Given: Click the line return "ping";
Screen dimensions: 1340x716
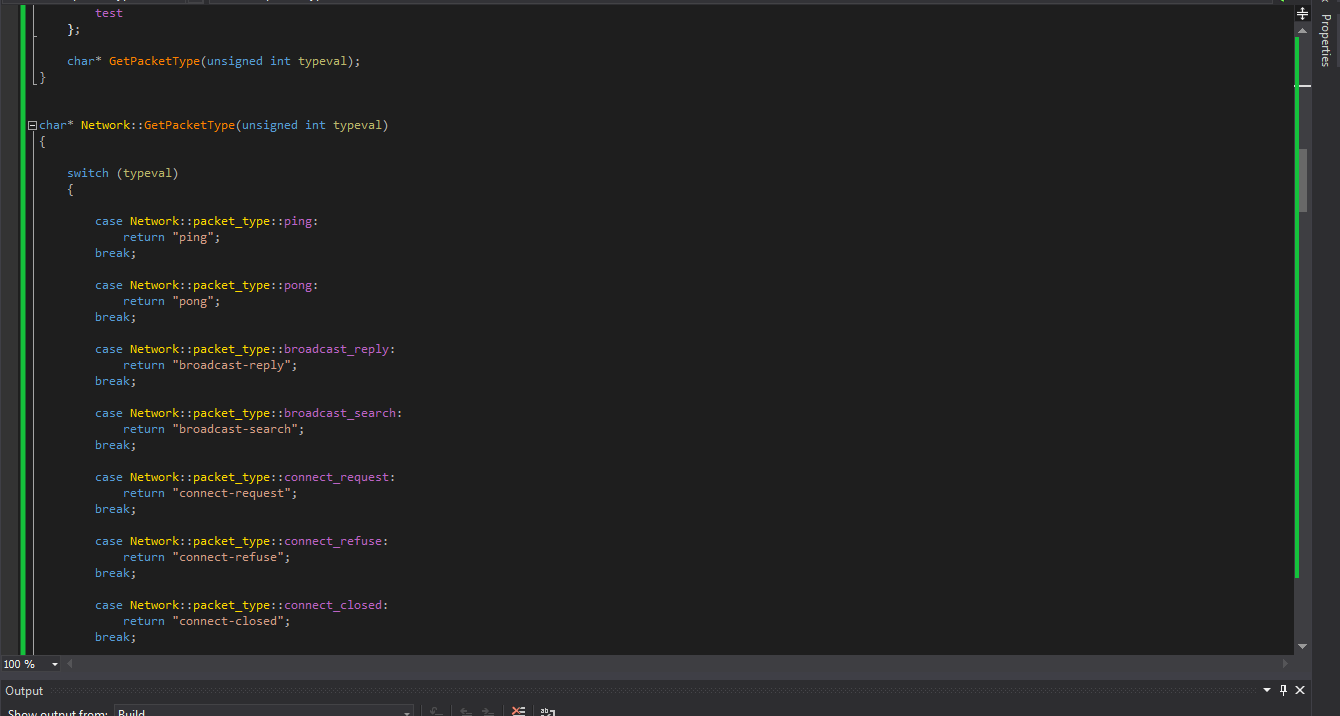Looking at the screenshot, I should click(171, 237).
